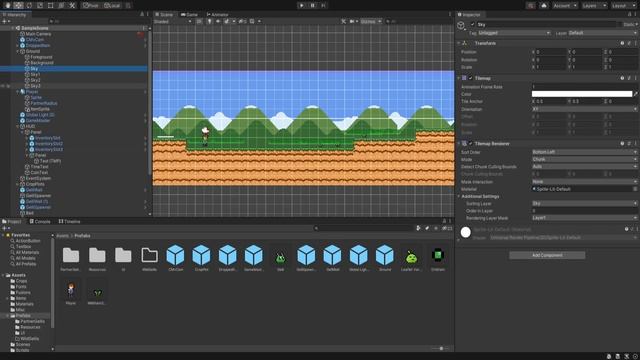
Task: Toggle Local/Global handle rotation
Action: point(111,5)
